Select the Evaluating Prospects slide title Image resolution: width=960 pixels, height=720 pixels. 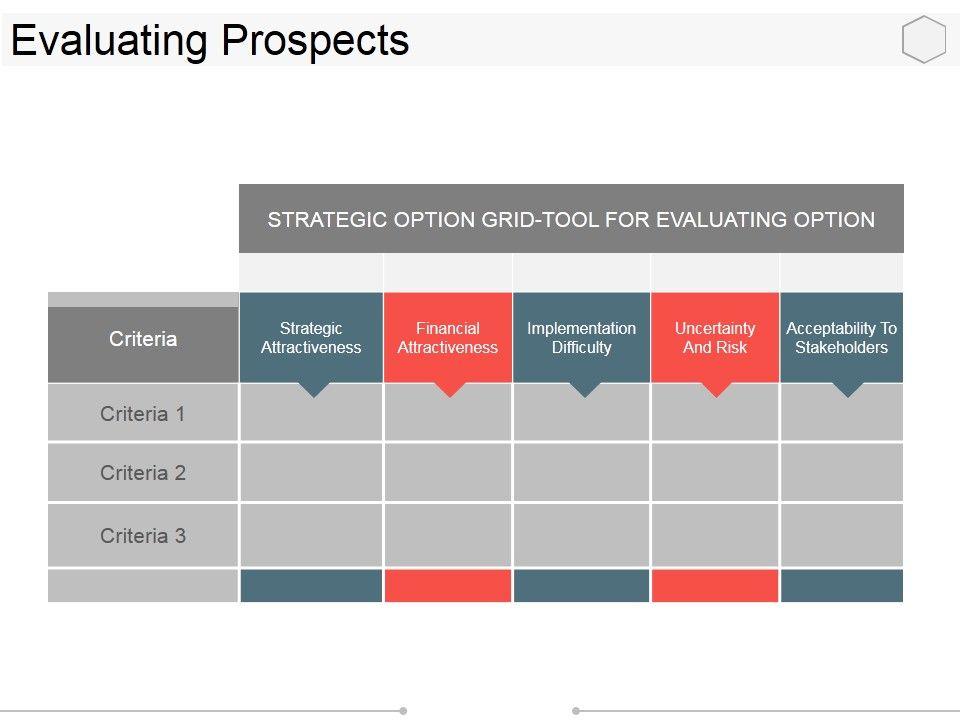coord(210,41)
